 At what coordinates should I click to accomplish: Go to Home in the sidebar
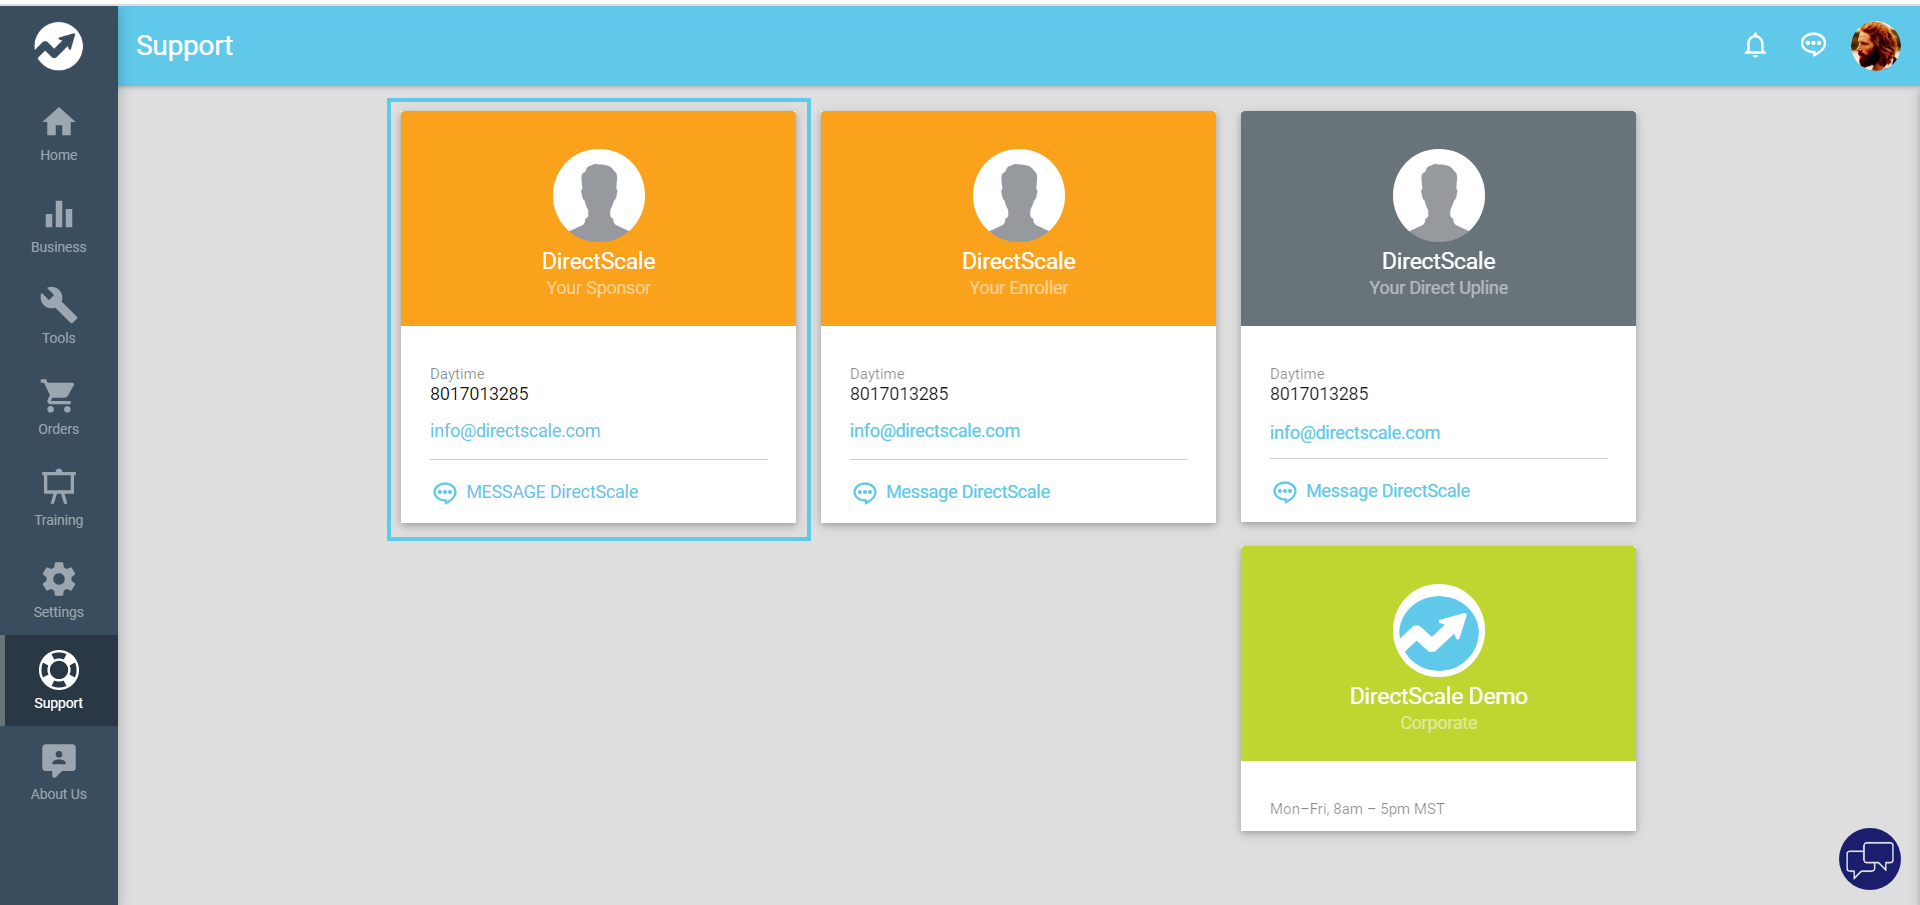click(x=58, y=134)
